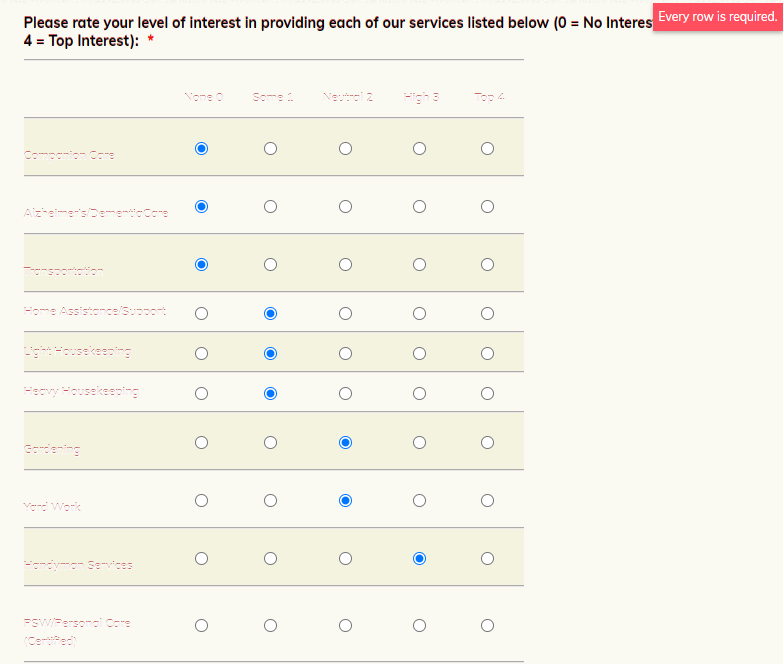Set Light Housekeeping to Top 4
This screenshot has width=783, height=664.
pos(487,353)
